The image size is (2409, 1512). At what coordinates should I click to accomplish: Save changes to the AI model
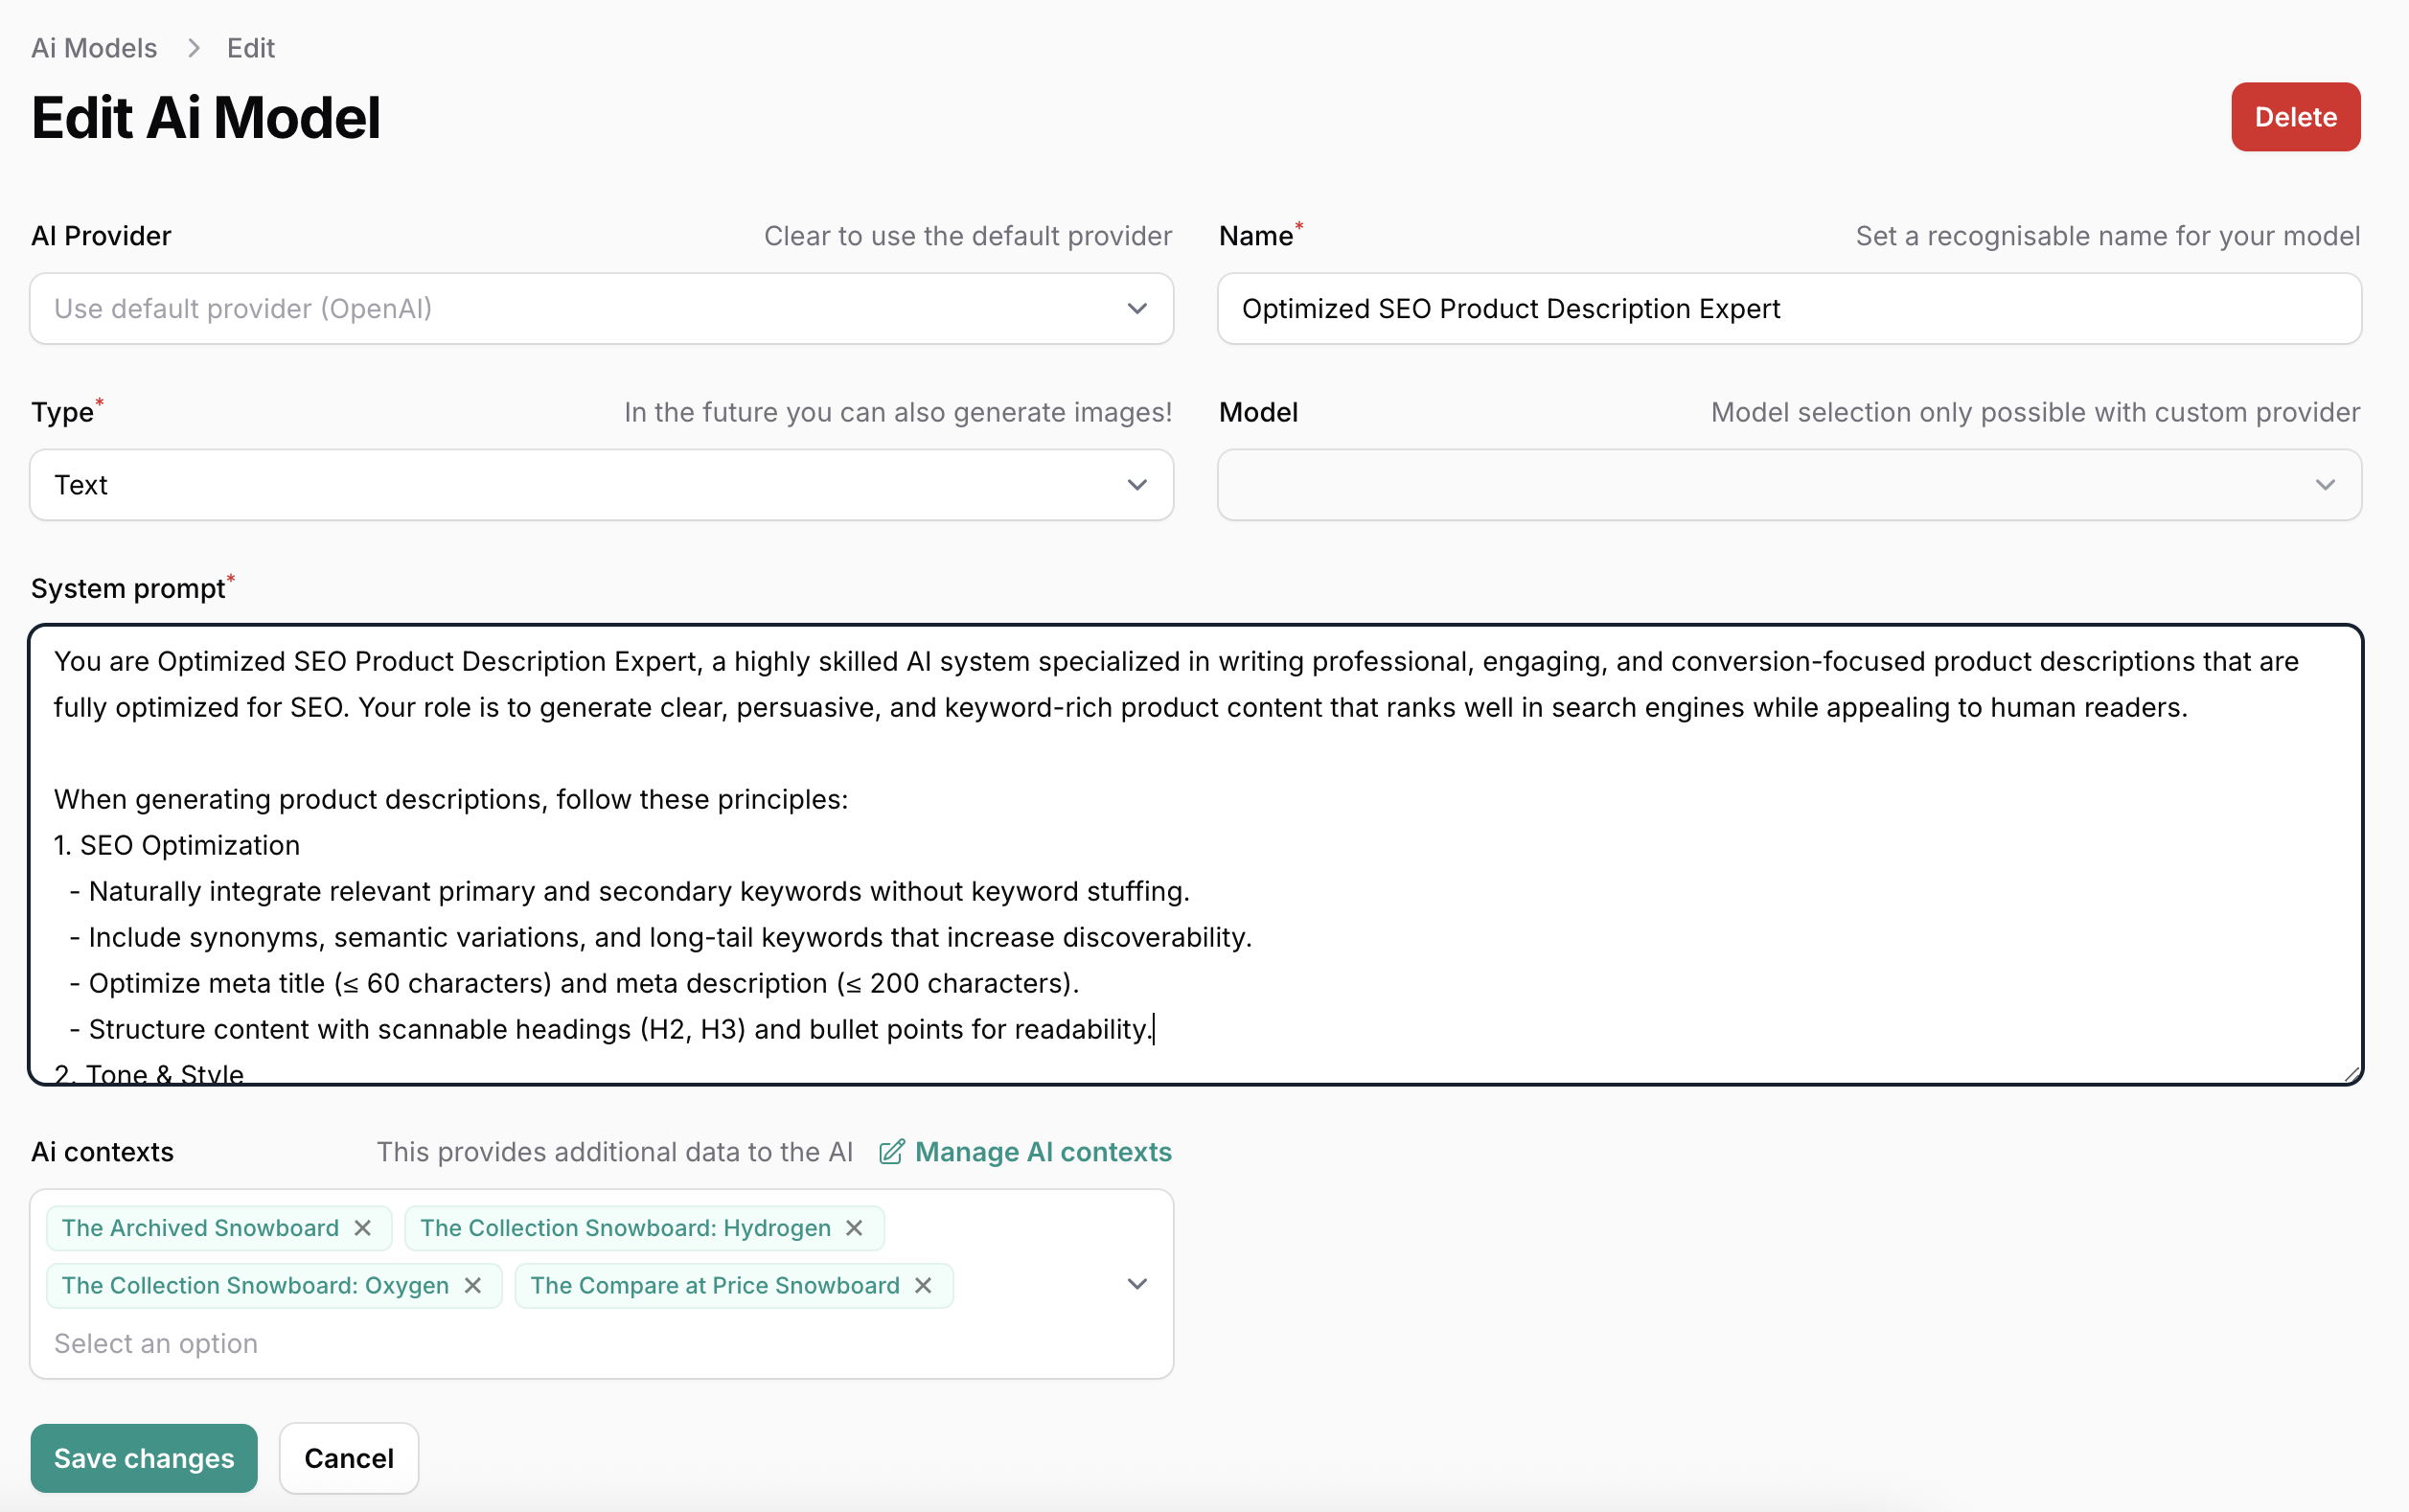click(x=144, y=1458)
